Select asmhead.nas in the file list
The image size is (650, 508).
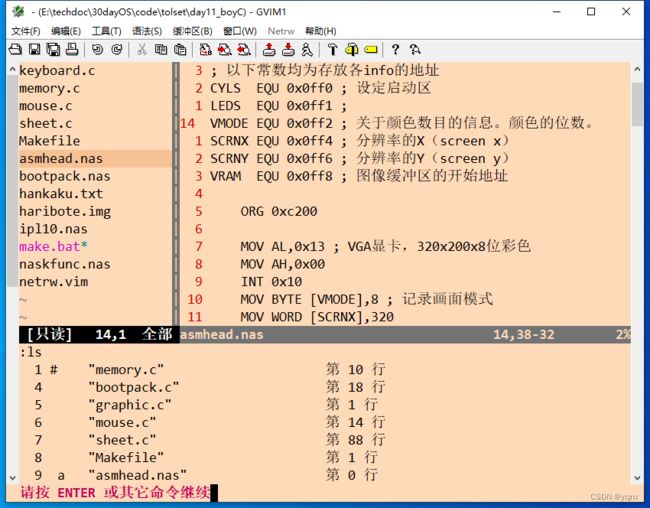(x=95, y=158)
